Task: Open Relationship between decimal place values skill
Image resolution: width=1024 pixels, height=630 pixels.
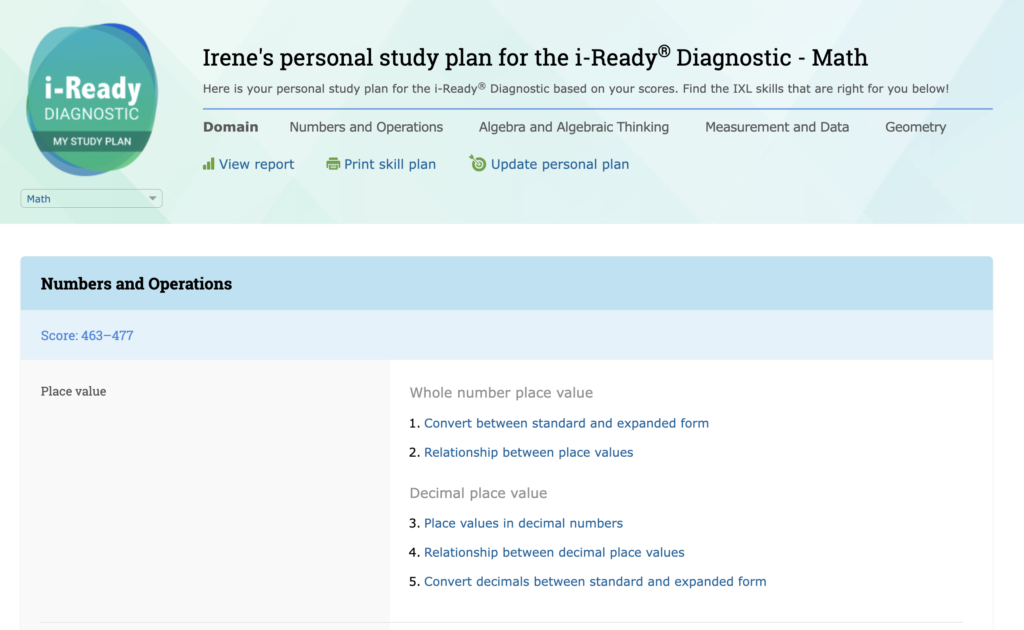Action: [554, 552]
